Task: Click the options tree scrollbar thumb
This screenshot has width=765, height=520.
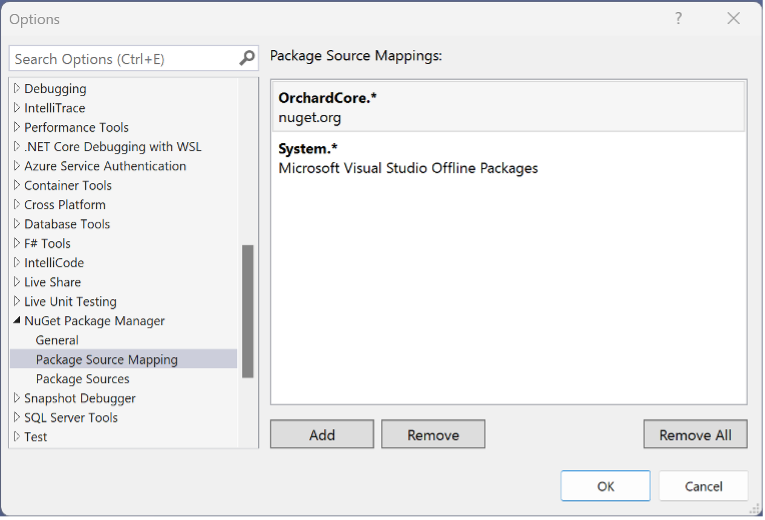Action: (248, 310)
